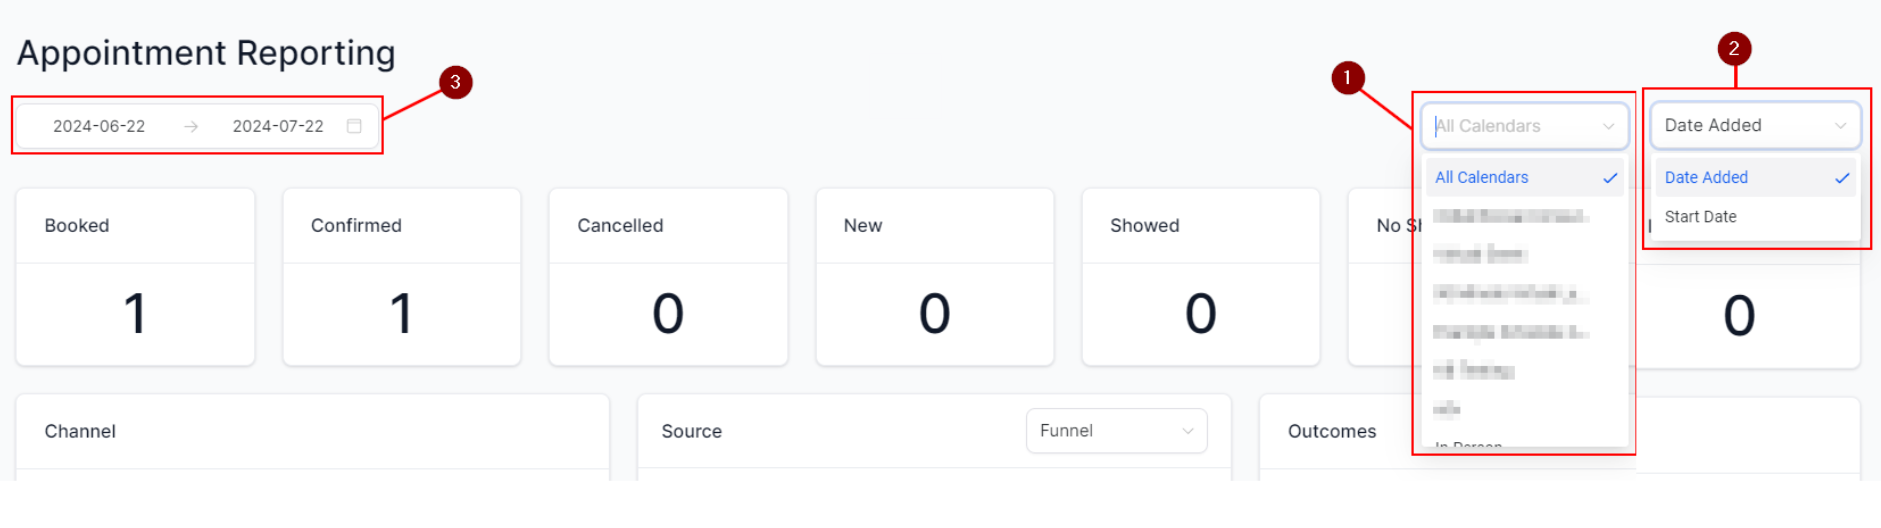1881x528 pixels.
Task: Pick All Calendars in the calendar list
Action: coord(1481,178)
